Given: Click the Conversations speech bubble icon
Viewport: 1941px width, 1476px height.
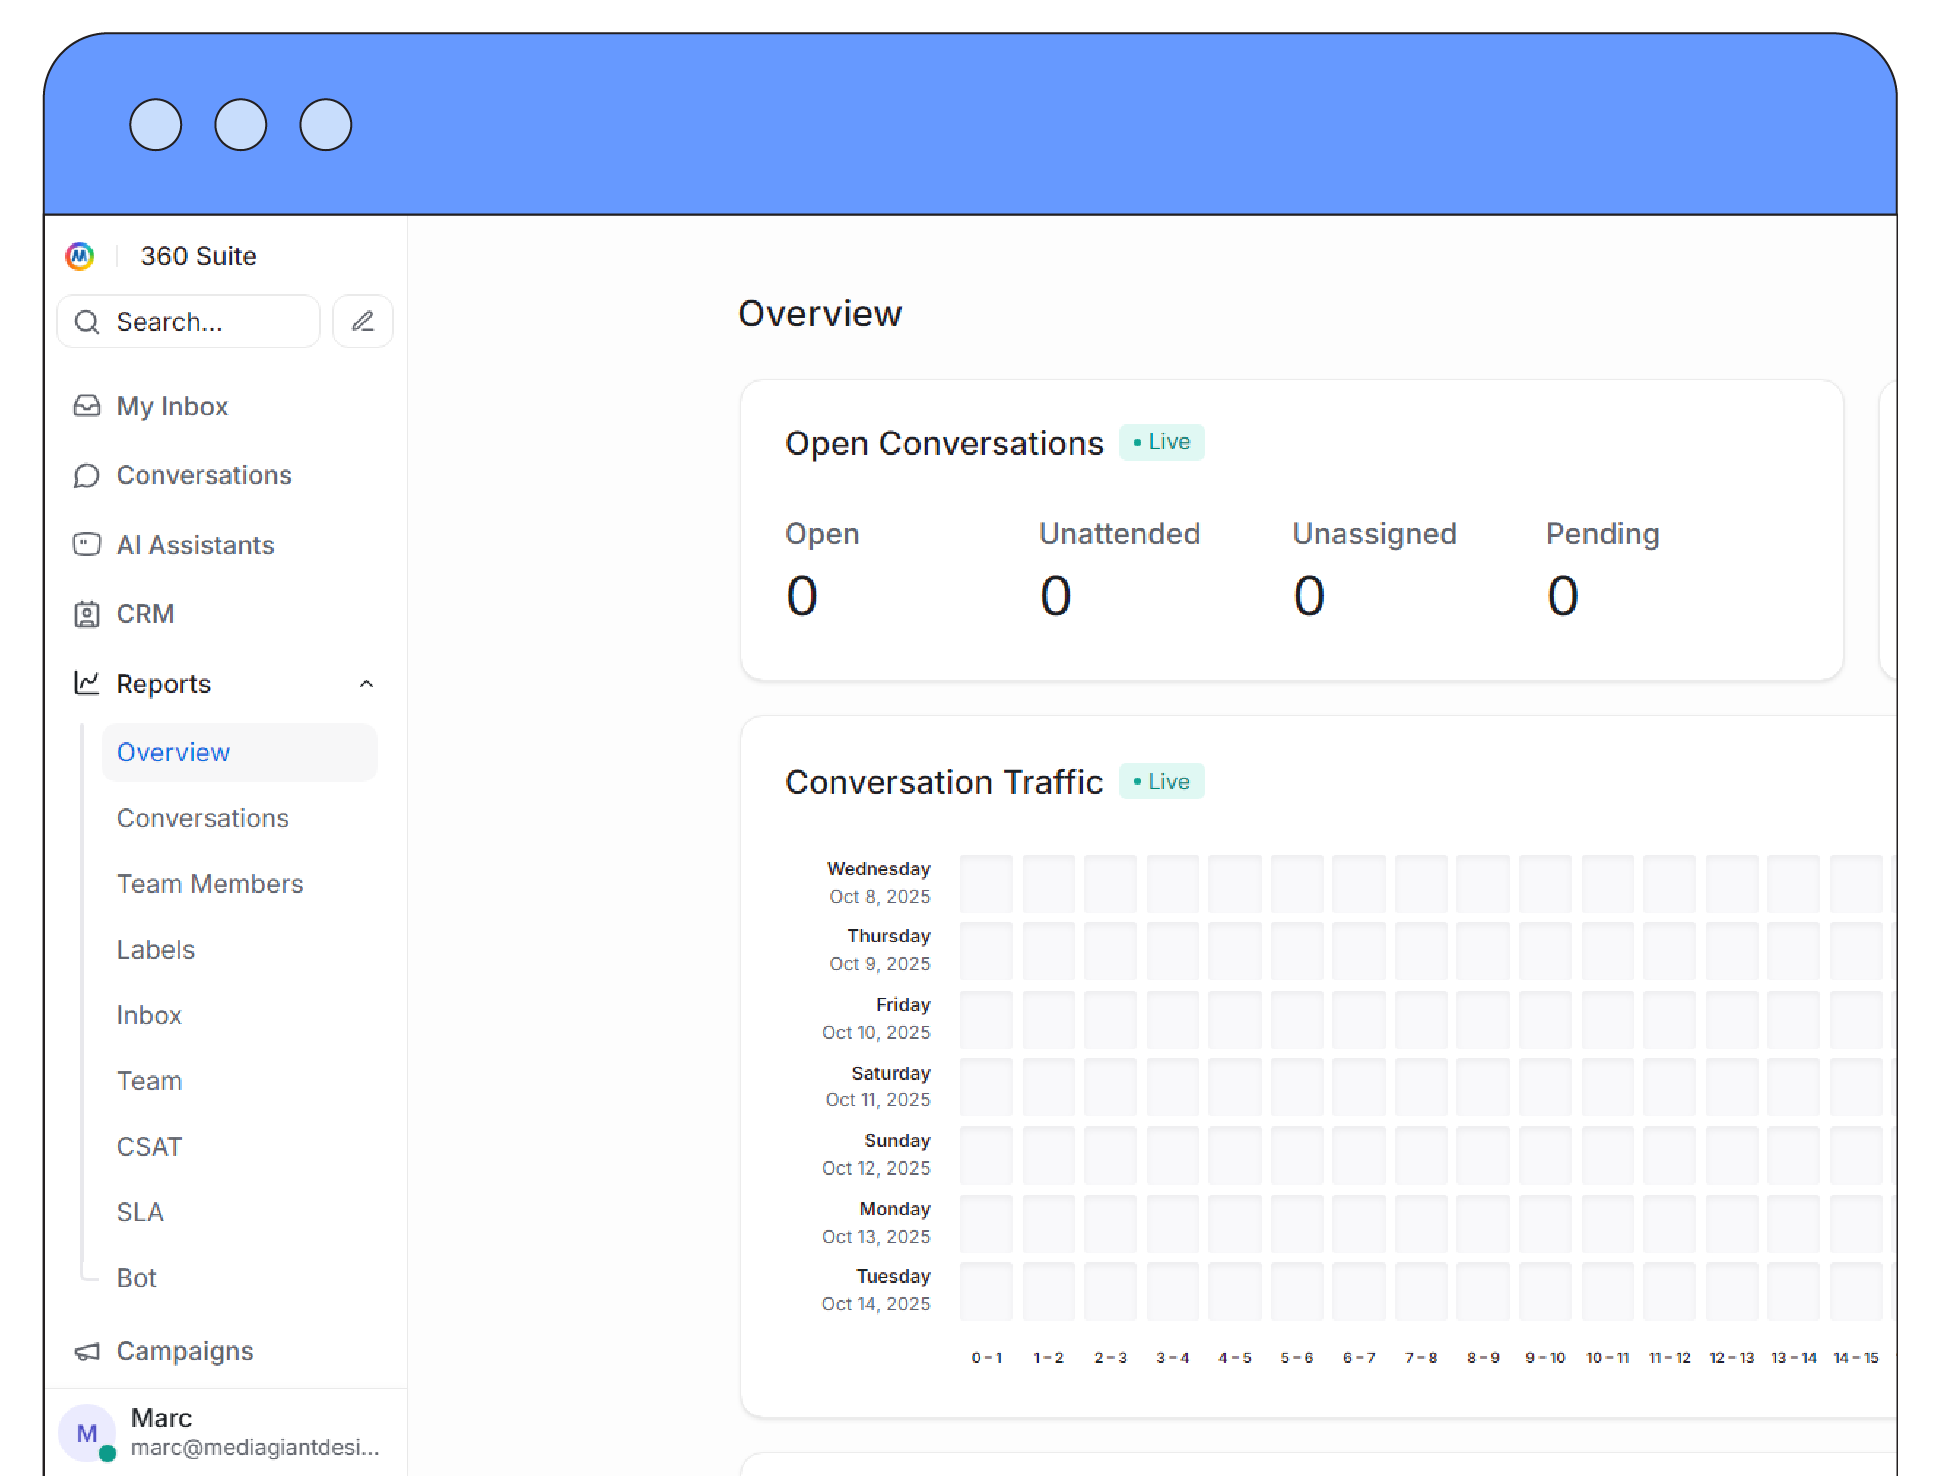Looking at the screenshot, I should (x=87, y=475).
